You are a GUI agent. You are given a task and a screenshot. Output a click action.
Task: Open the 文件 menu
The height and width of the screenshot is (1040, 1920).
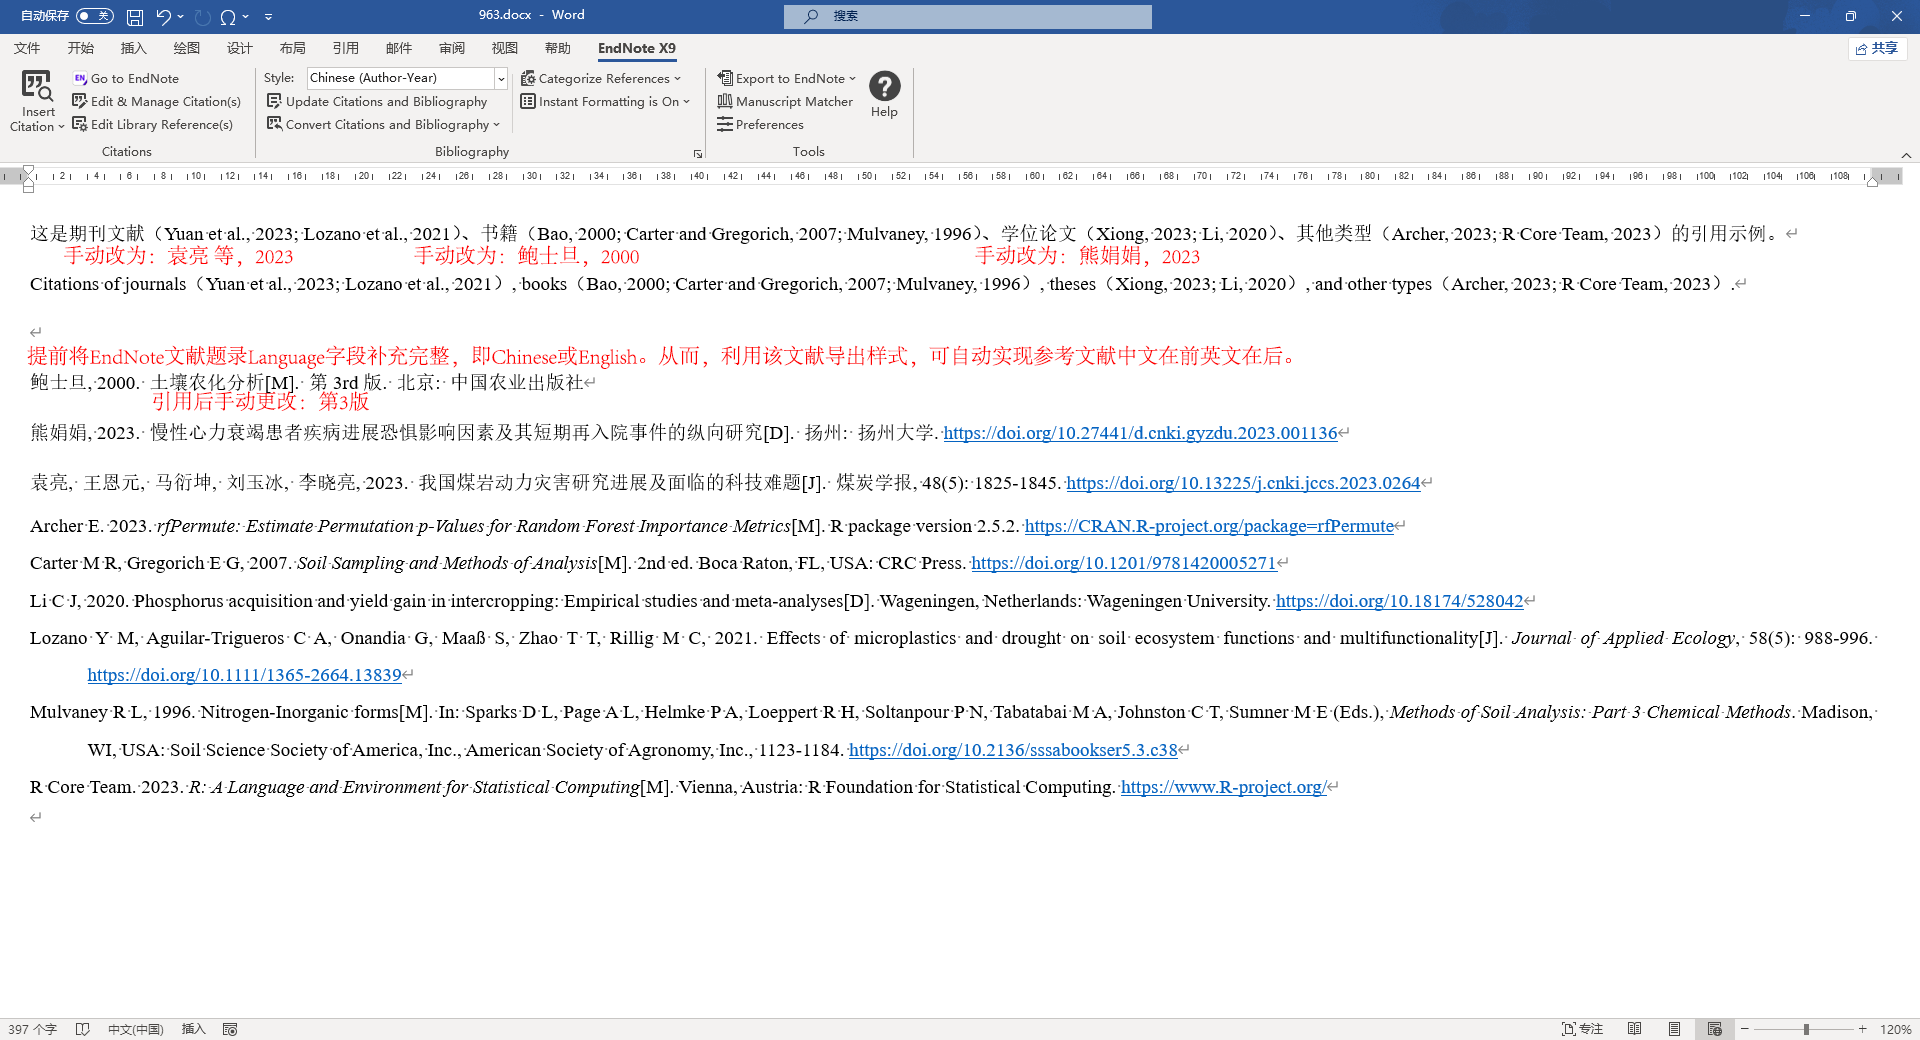coord(27,48)
